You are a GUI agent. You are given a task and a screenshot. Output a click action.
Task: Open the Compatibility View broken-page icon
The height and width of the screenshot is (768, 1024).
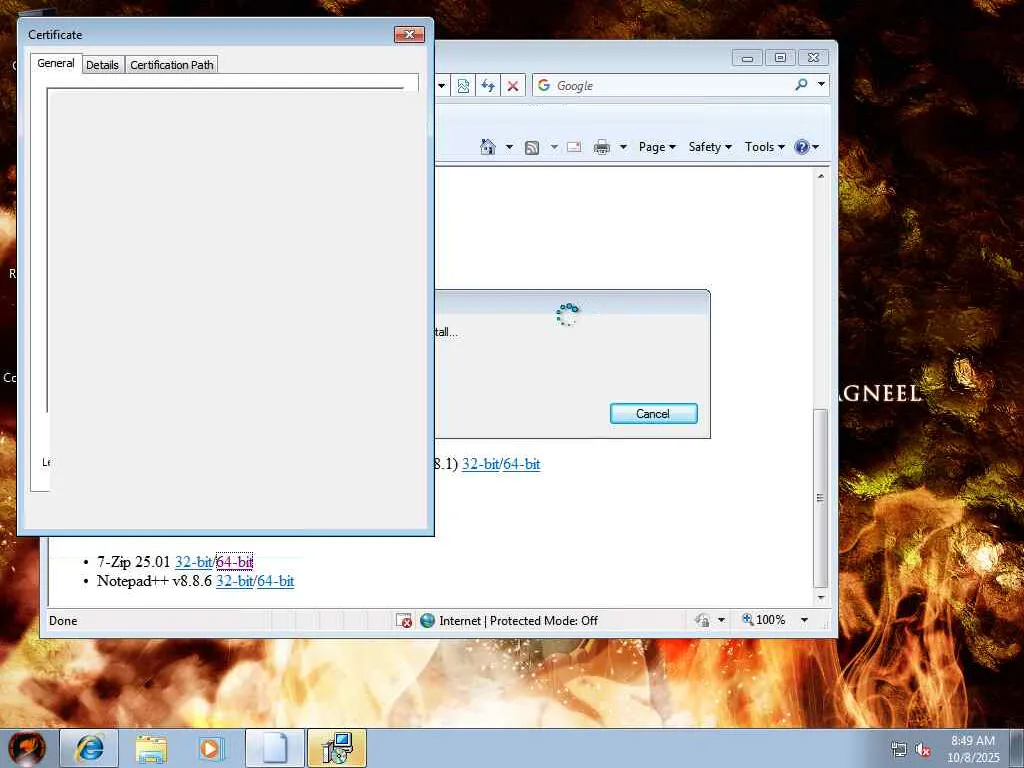(463, 86)
